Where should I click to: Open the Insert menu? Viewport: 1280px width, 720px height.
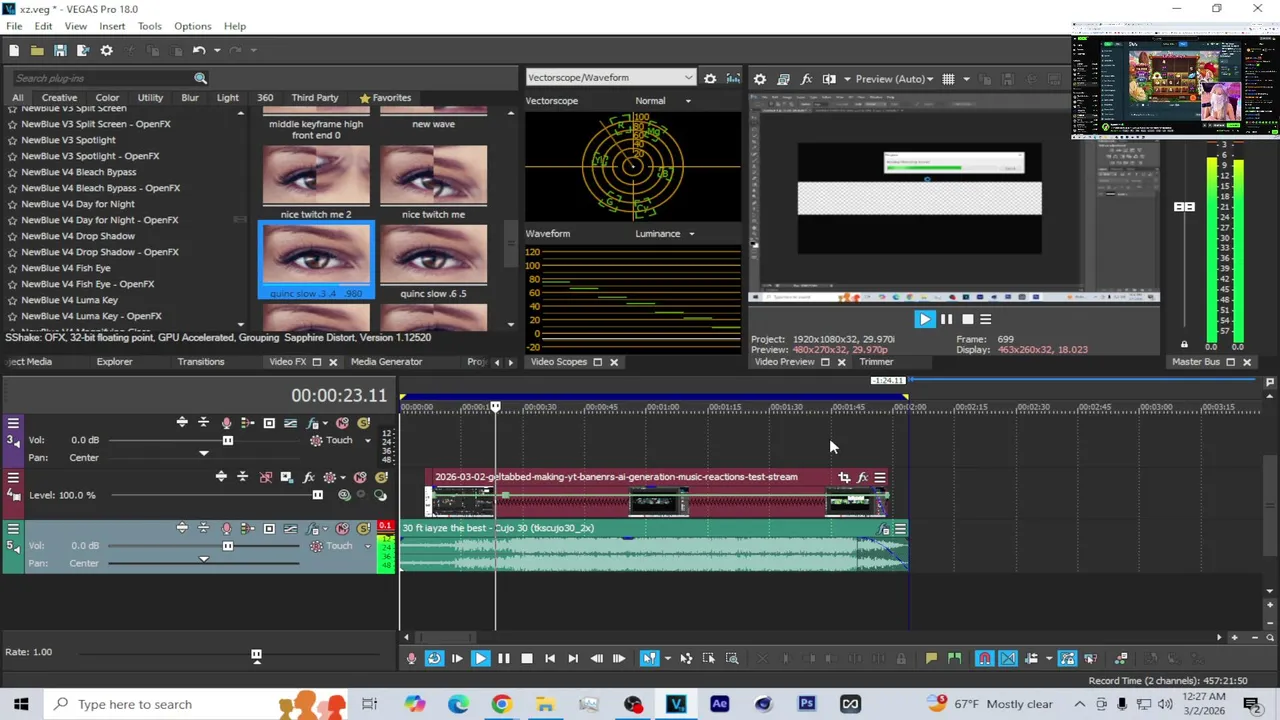112,26
